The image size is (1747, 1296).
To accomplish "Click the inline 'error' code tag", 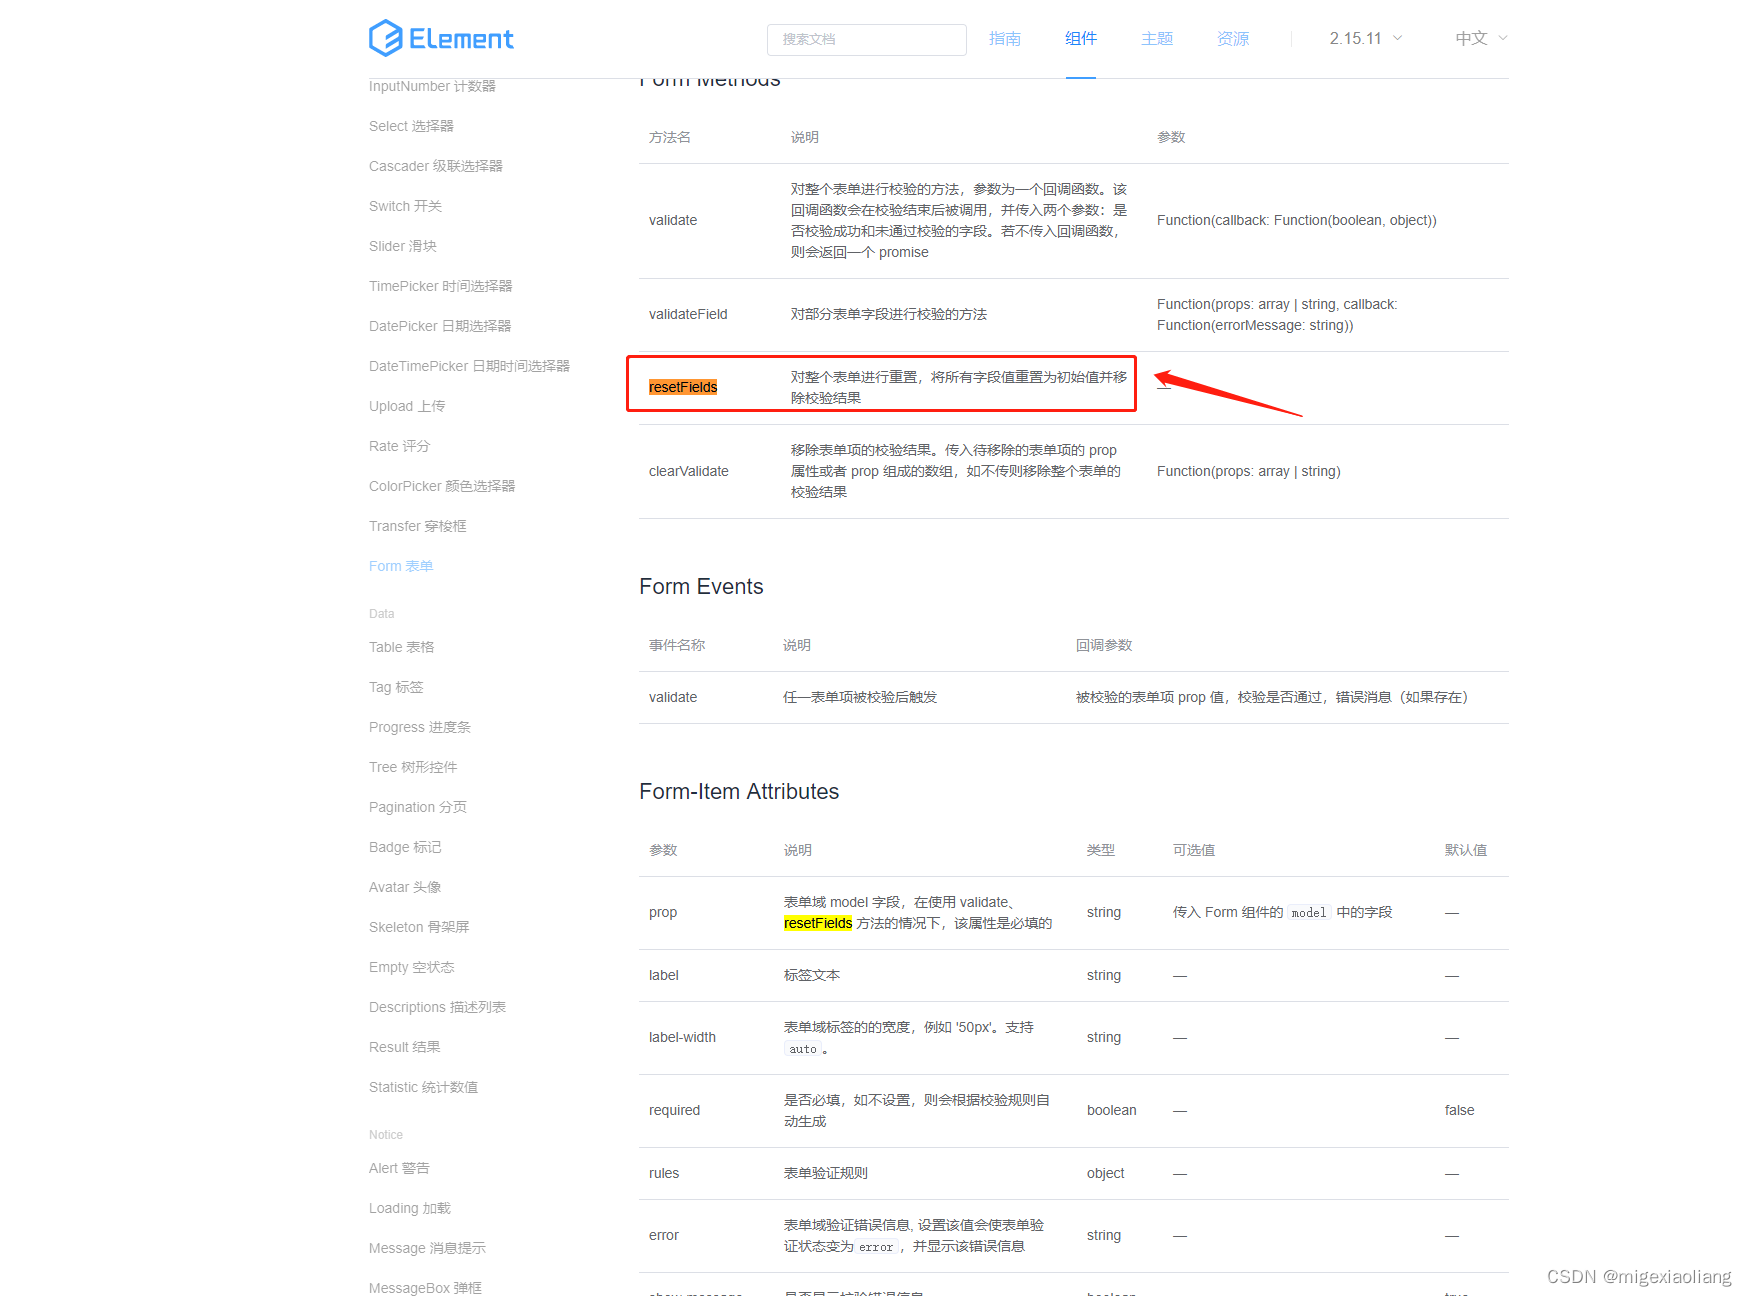I will (x=876, y=1247).
